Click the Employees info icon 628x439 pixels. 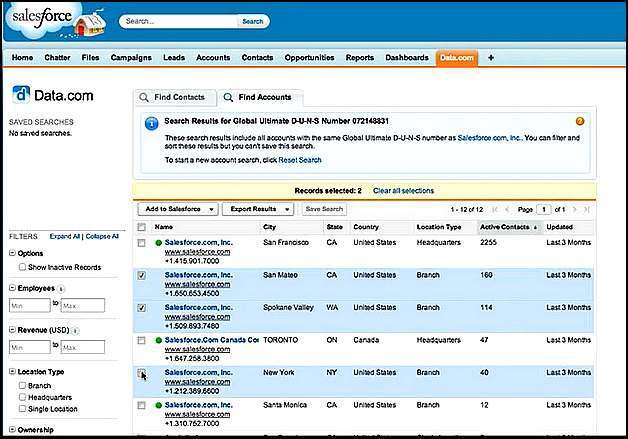tap(61, 289)
